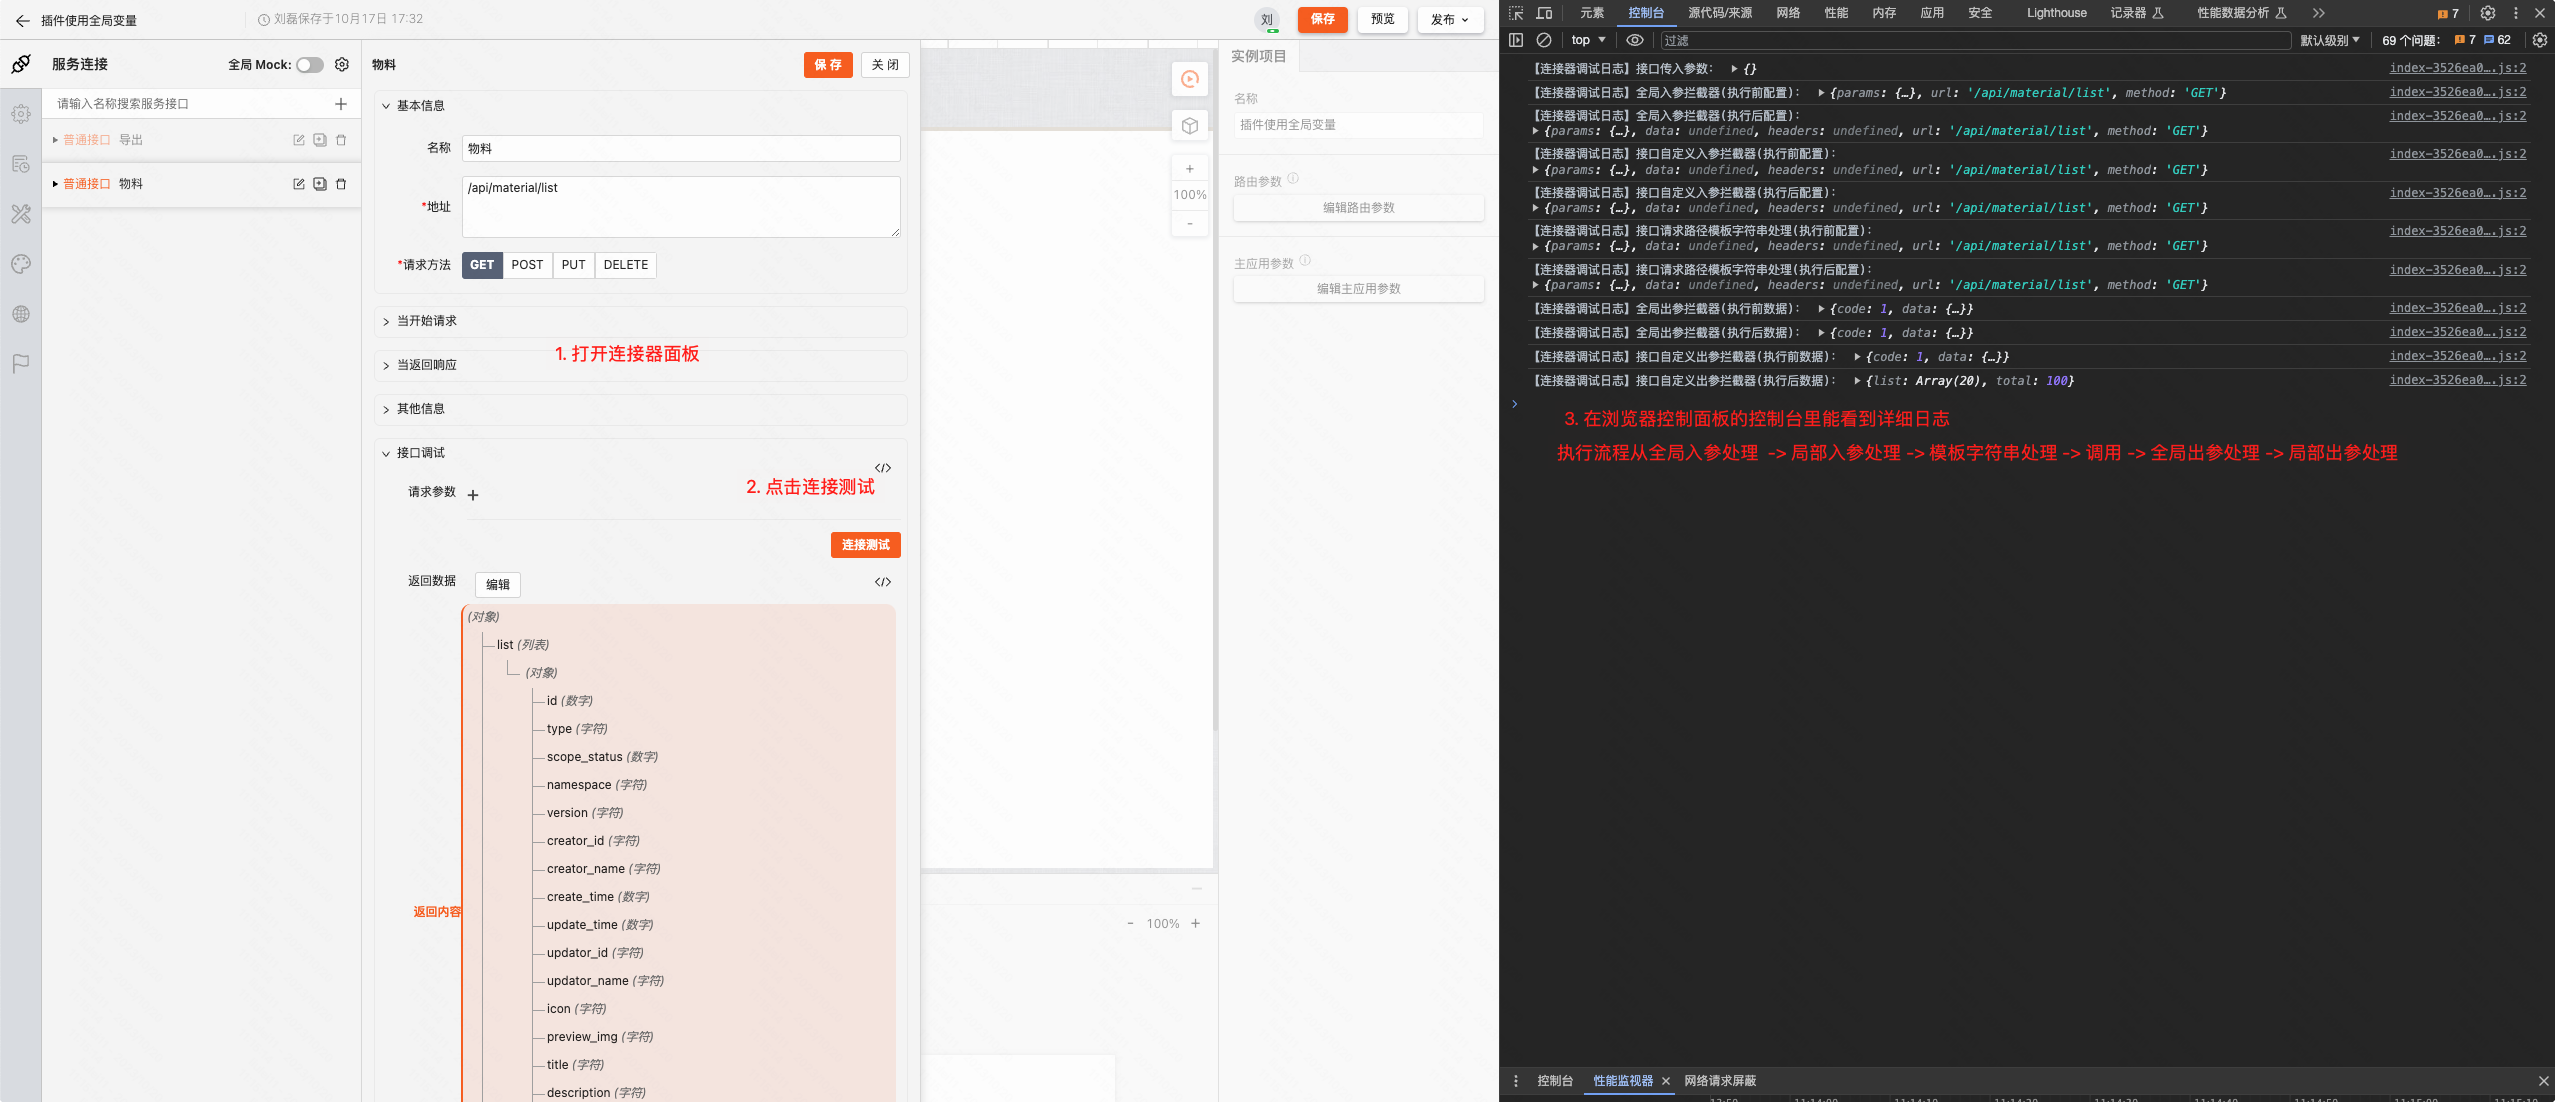The image size is (2555, 1102).
Task: Toggle code view icon beside 返回数据
Action: coord(883,582)
